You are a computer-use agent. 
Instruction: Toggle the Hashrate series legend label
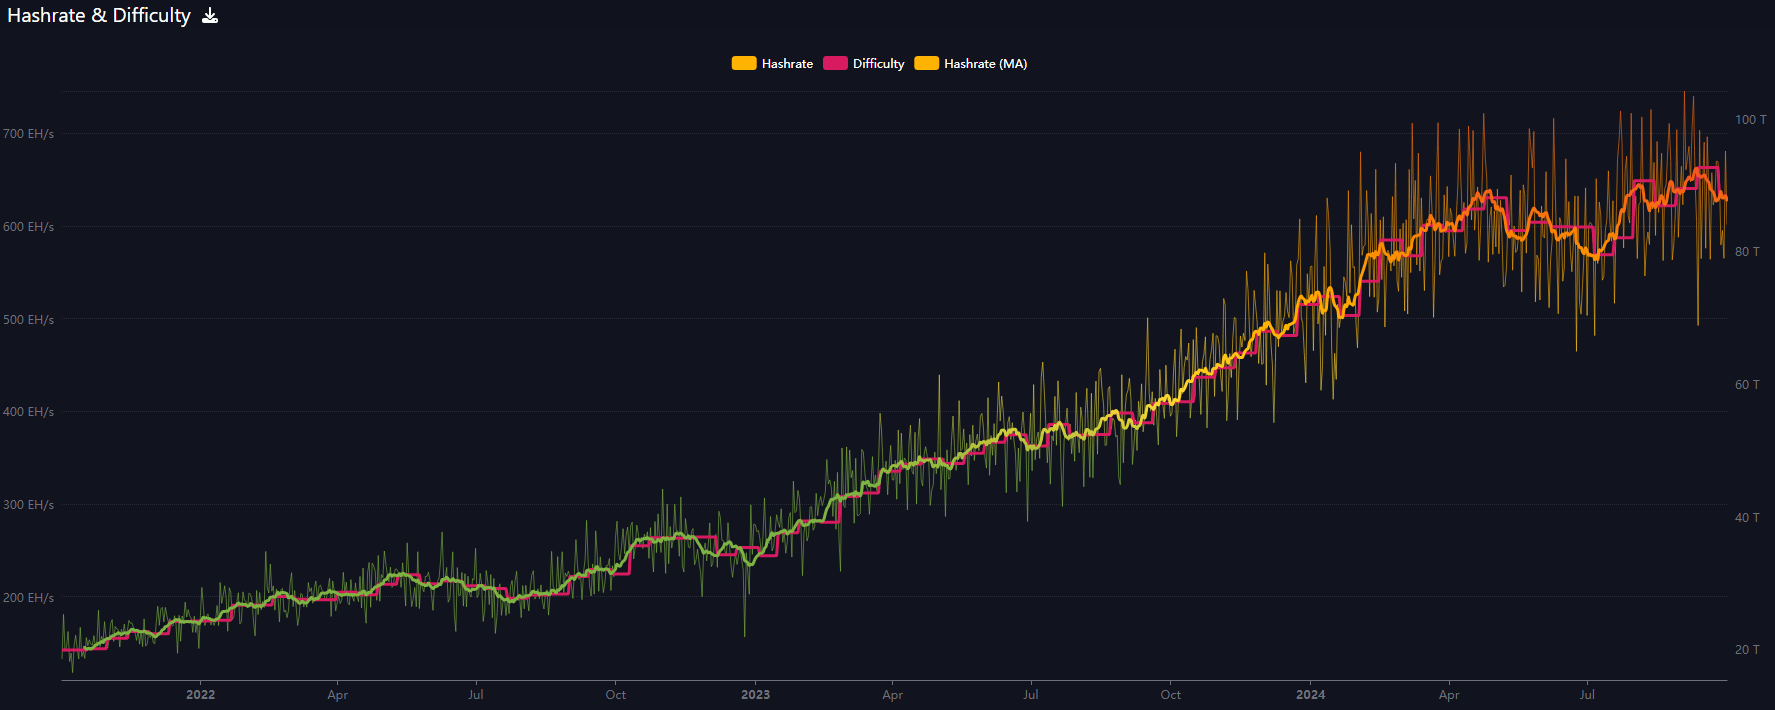[x=787, y=64]
